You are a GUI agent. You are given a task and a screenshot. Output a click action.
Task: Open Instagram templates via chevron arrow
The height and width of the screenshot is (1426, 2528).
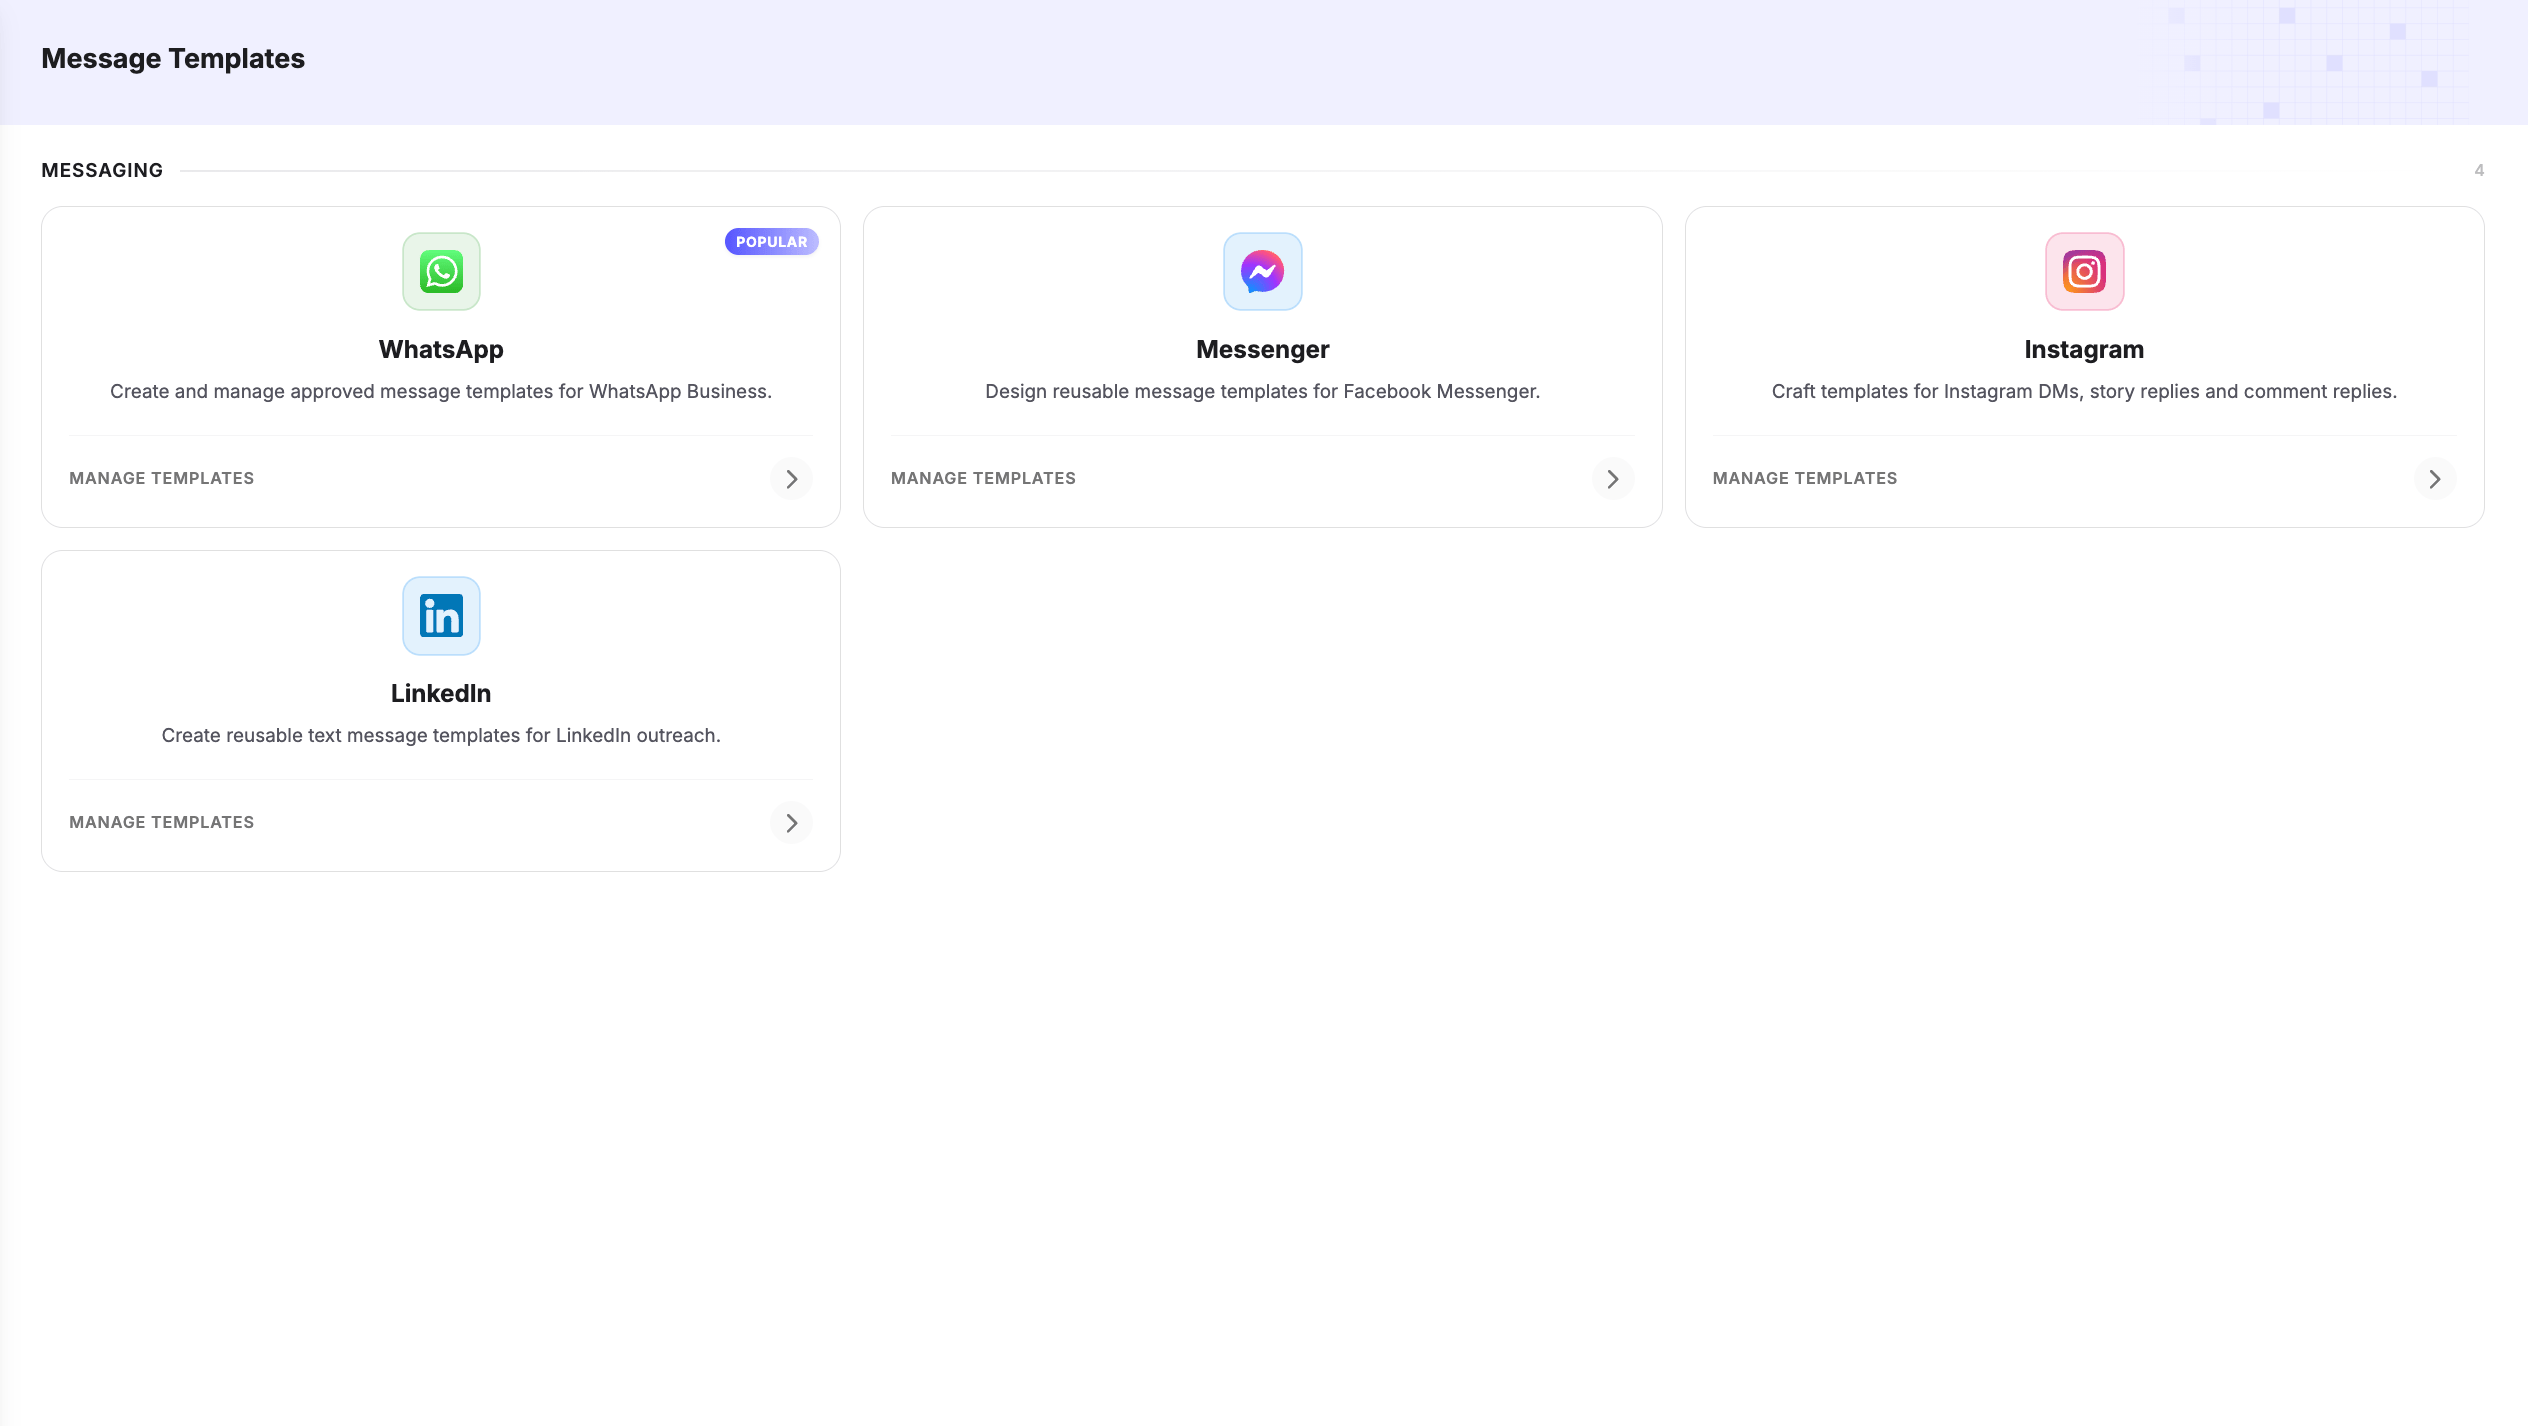(x=2434, y=479)
